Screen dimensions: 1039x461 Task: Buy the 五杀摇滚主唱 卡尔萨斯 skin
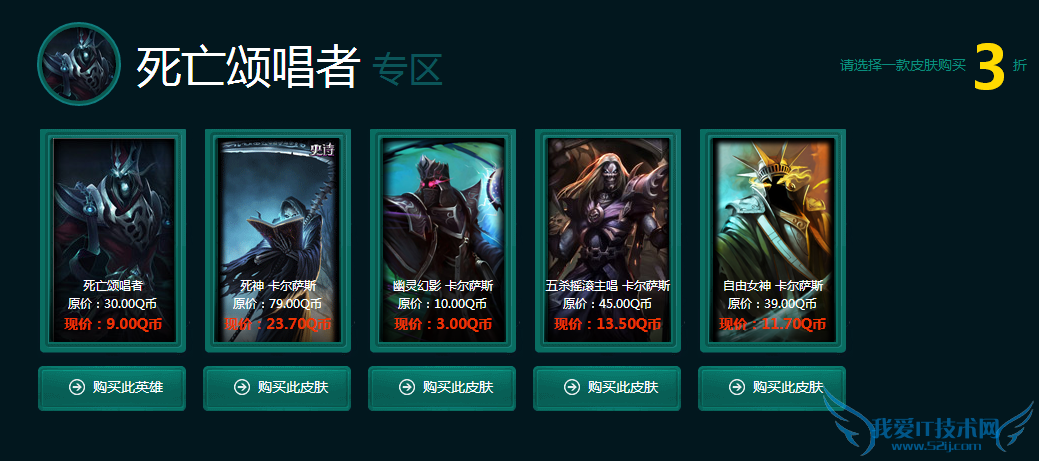(x=607, y=388)
